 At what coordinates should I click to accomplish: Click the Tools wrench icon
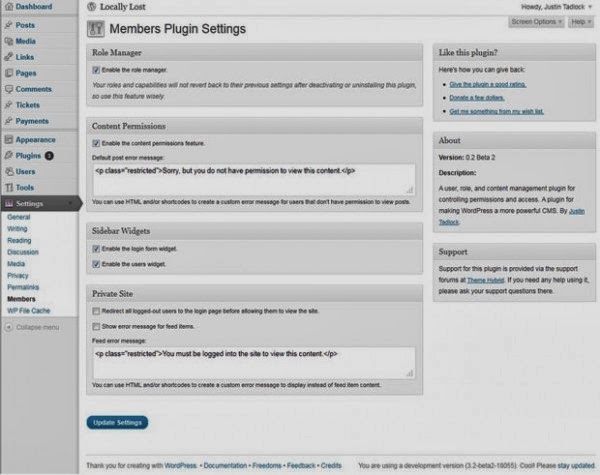point(9,188)
